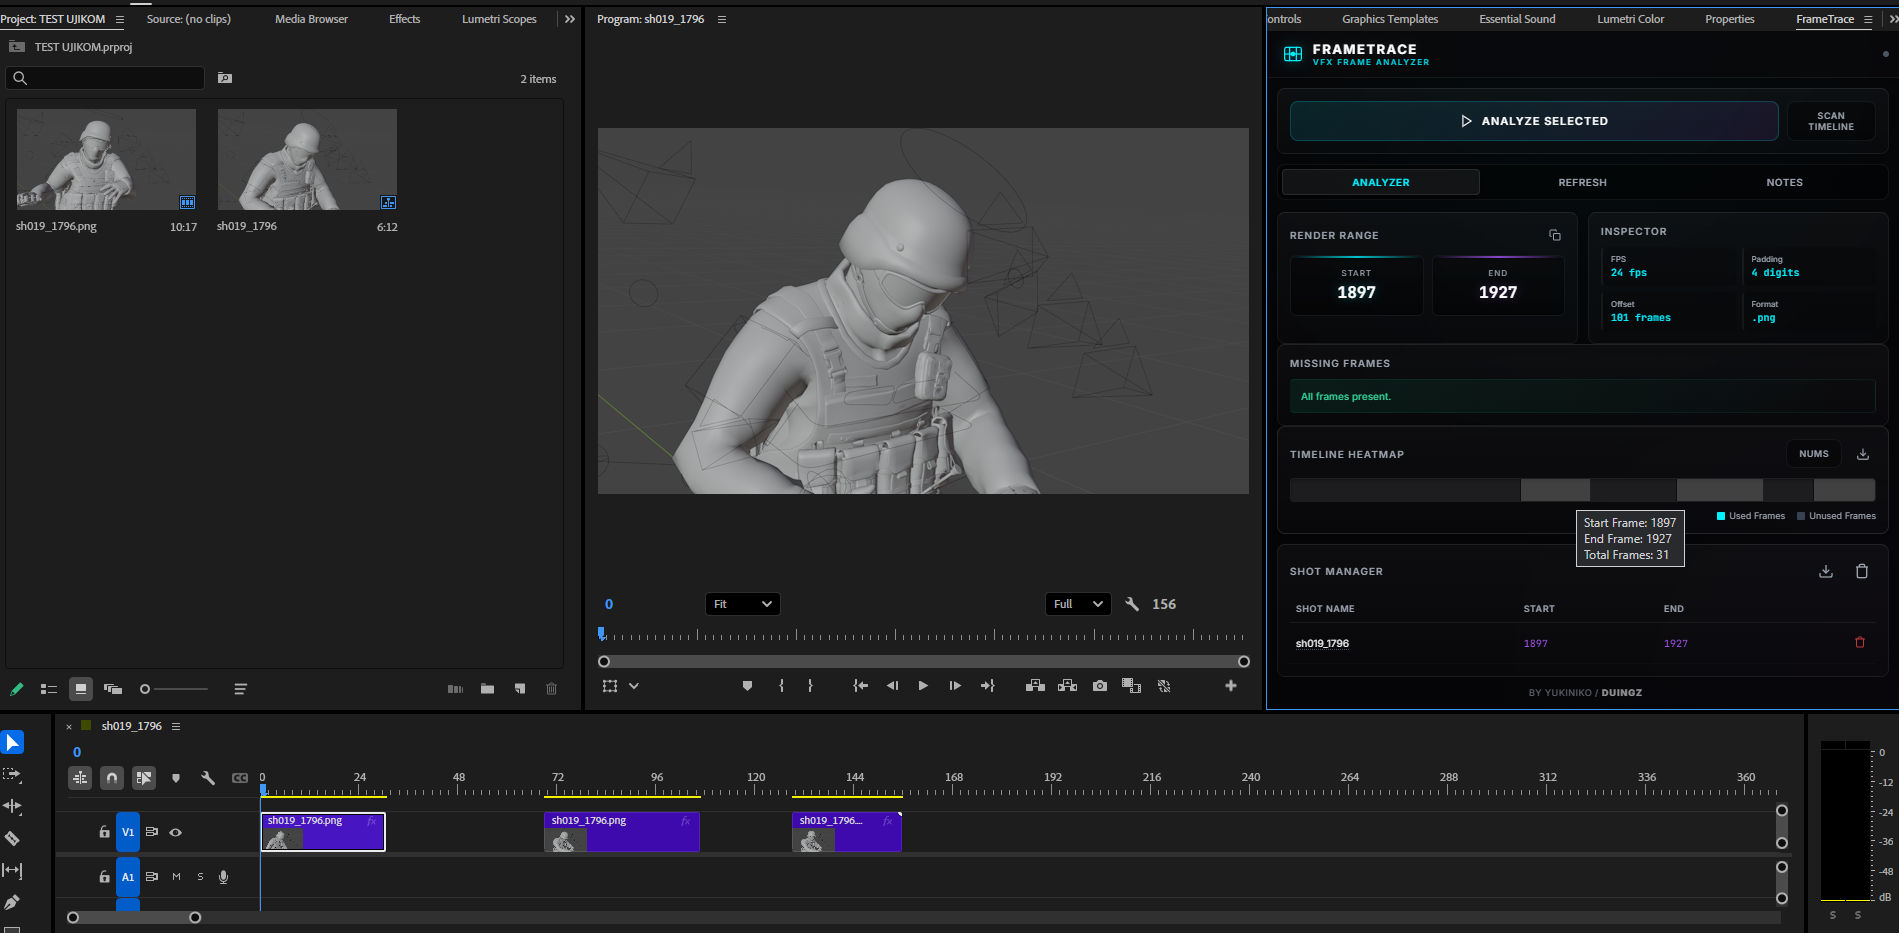Step forward one frame in Program monitor
1899x933 pixels.
(x=955, y=686)
